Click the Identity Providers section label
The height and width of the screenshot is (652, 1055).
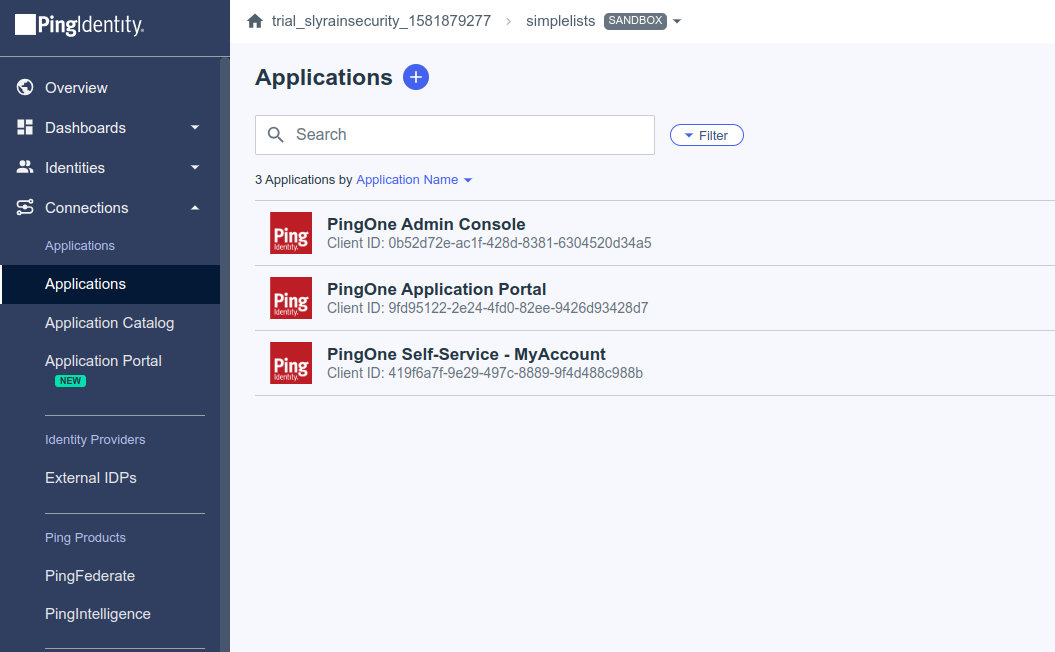[x=95, y=439]
